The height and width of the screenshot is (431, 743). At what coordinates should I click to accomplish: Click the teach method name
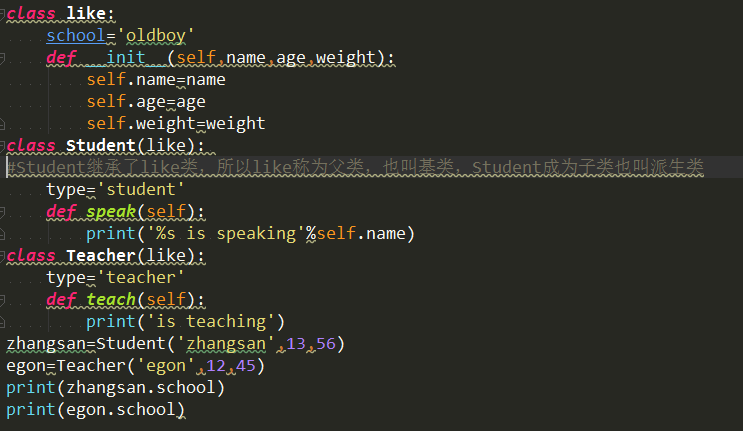111,300
